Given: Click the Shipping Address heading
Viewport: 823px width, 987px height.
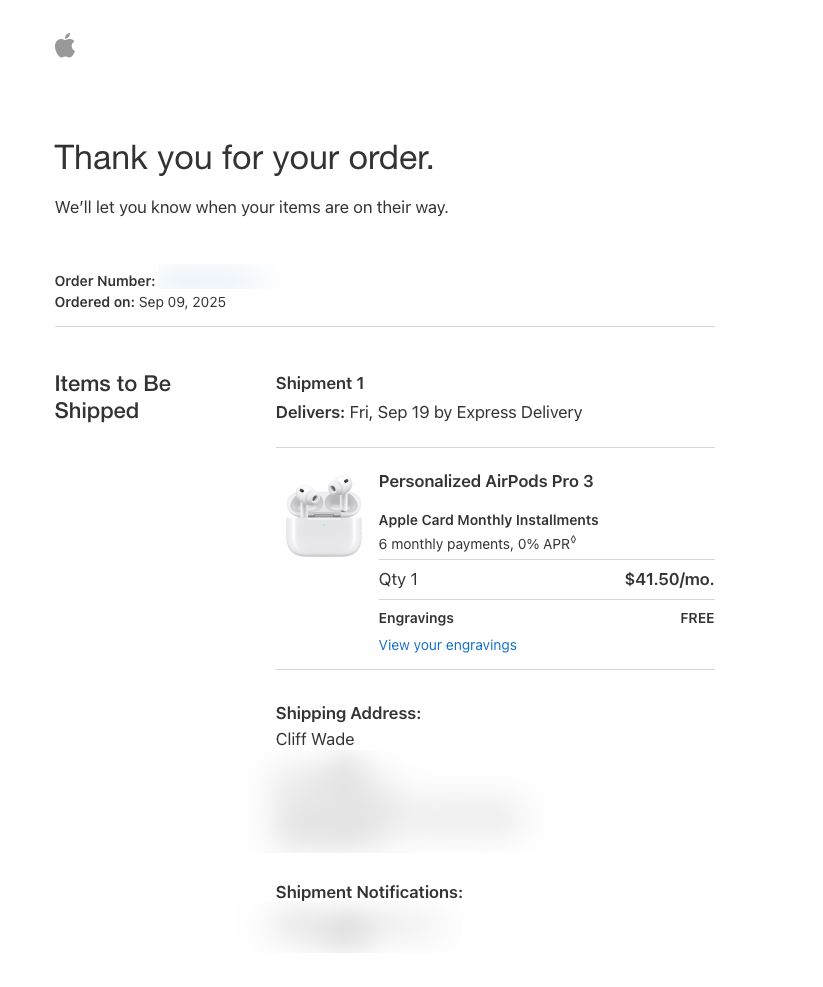Looking at the screenshot, I should (x=348, y=713).
